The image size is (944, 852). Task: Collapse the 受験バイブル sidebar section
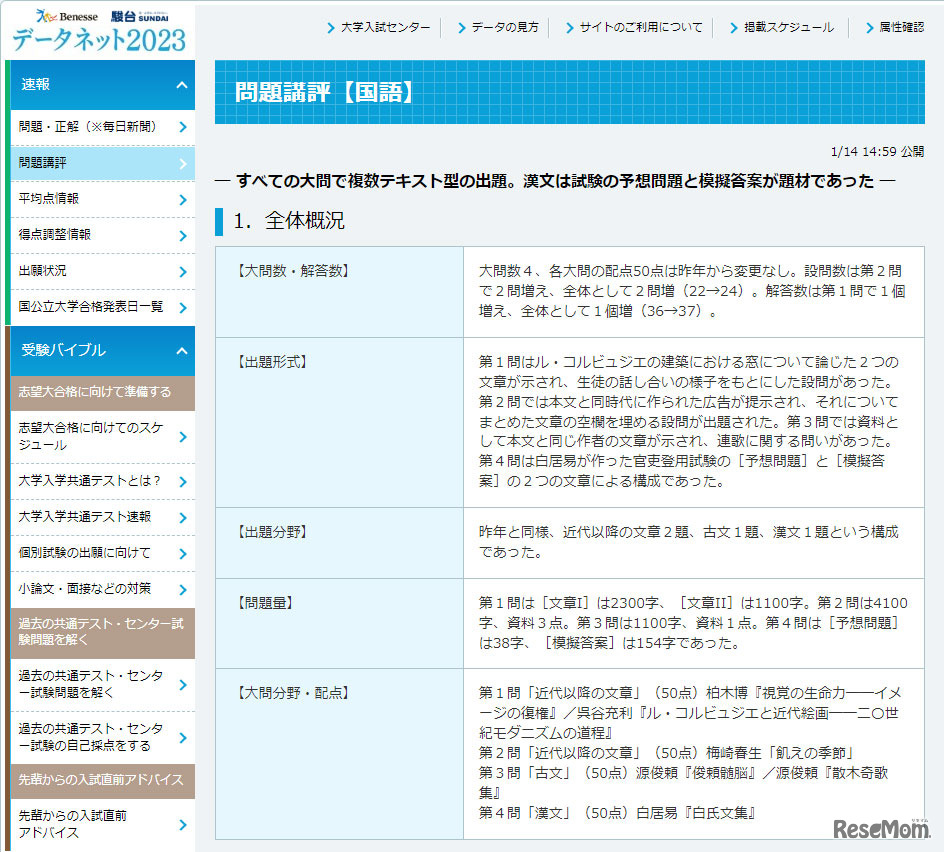click(181, 351)
